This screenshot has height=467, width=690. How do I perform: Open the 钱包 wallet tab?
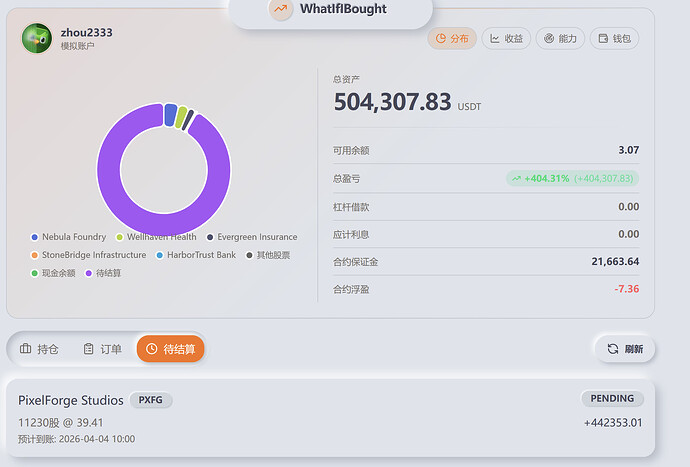click(614, 39)
